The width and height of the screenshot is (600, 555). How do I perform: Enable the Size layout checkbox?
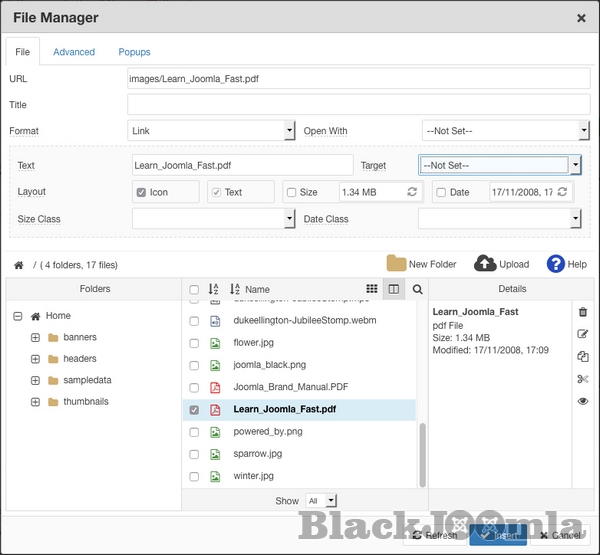(291, 193)
